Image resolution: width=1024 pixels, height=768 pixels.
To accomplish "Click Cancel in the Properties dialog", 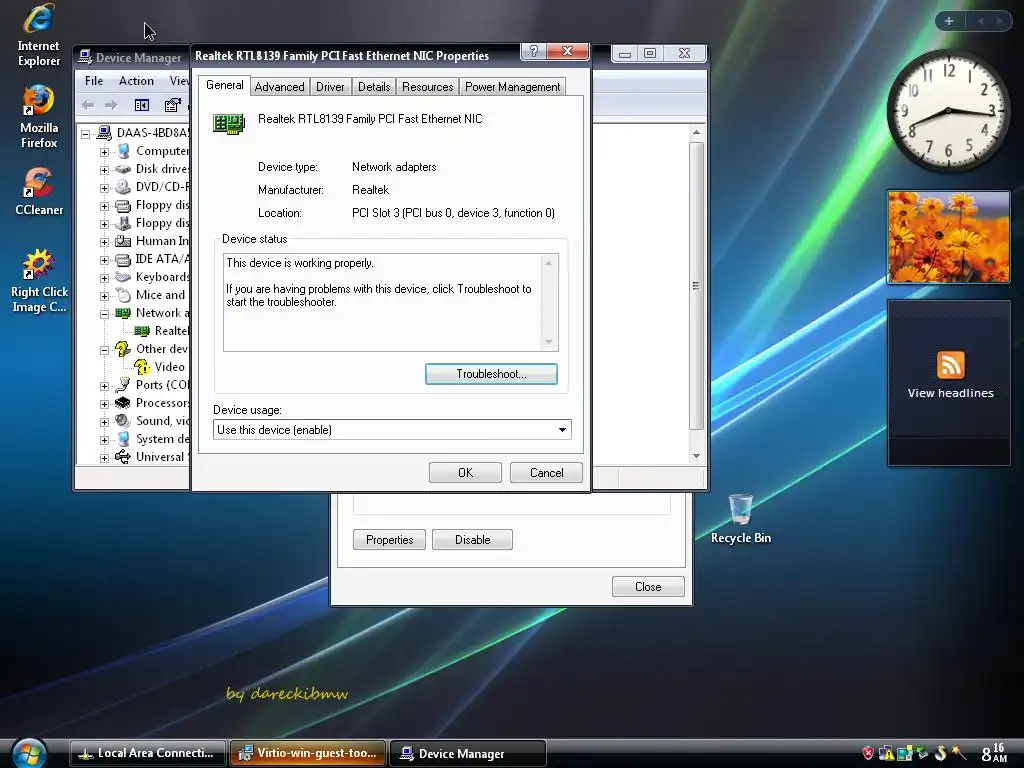I will 546,472.
